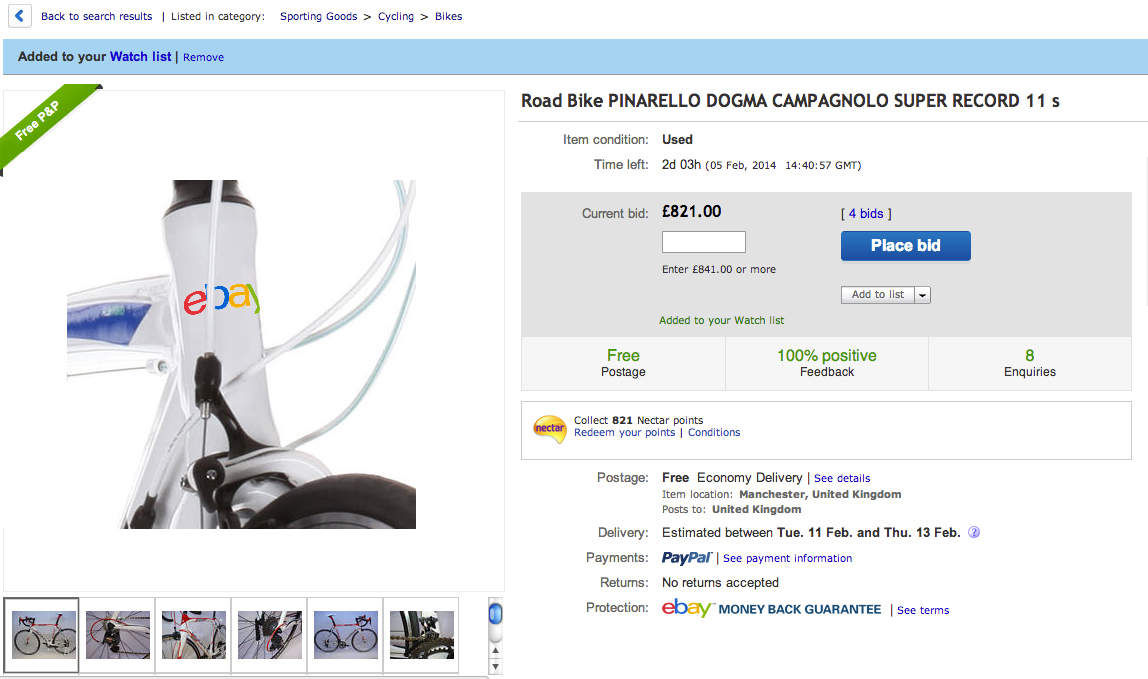Click the PayPal logo

coord(686,558)
